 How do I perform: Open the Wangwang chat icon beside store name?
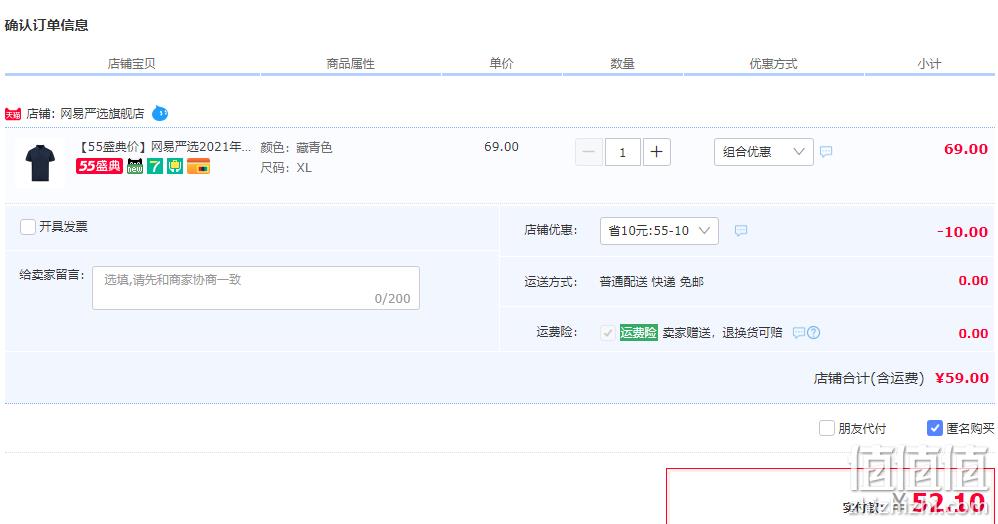[x=160, y=113]
